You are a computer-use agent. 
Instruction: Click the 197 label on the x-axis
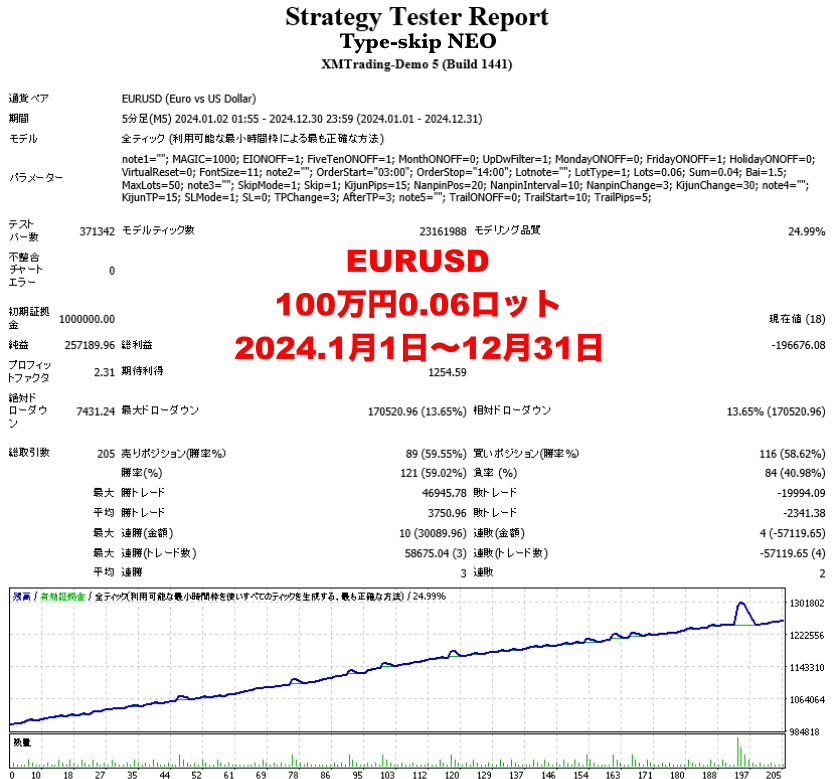[740, 774]
